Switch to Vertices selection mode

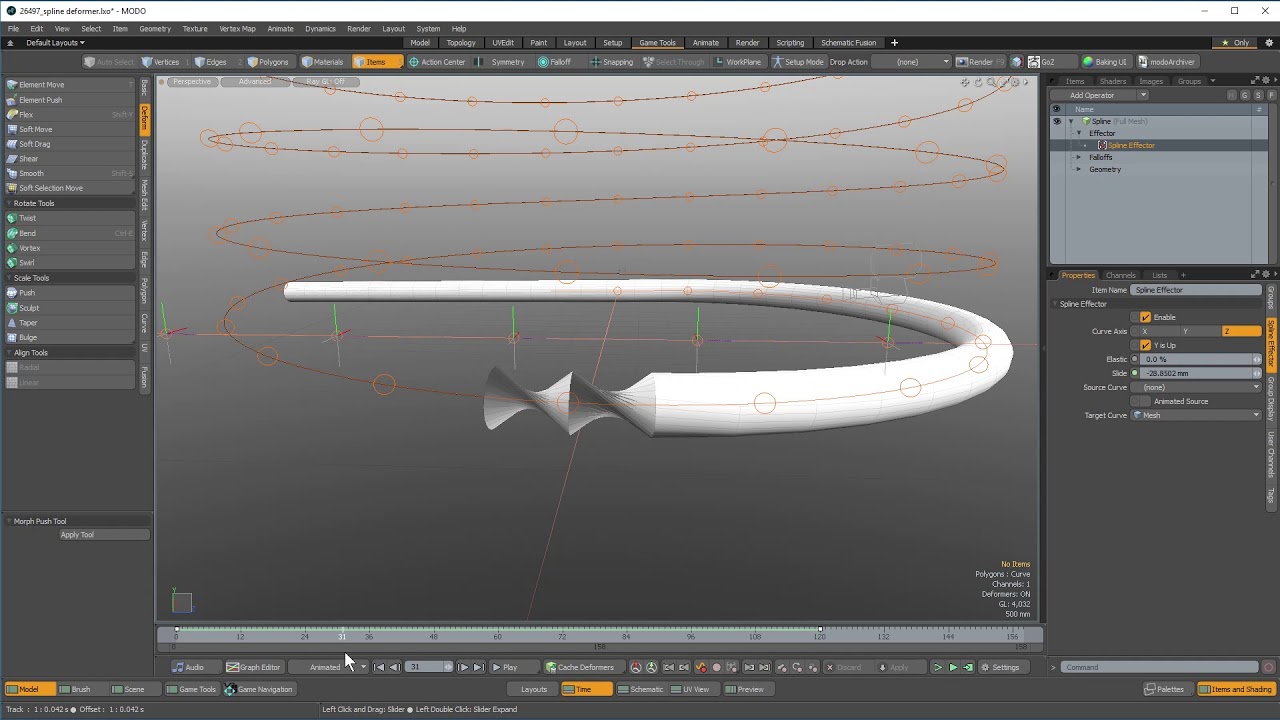[160, 62]
